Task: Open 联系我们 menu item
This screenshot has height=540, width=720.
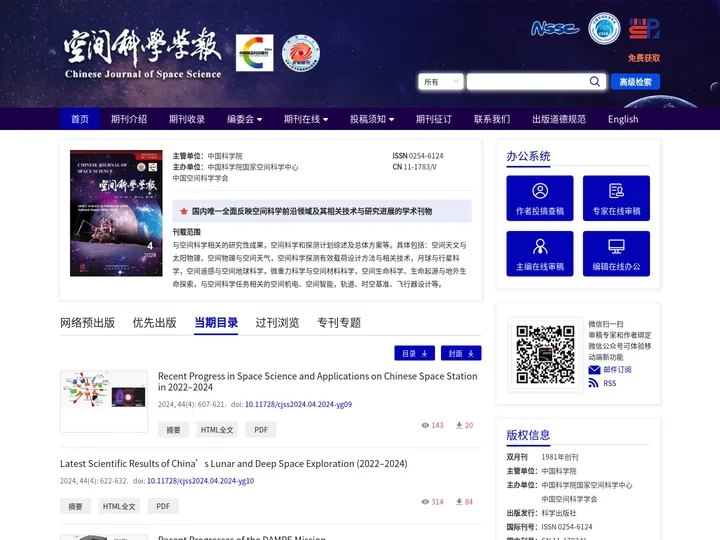Action: 492,119
